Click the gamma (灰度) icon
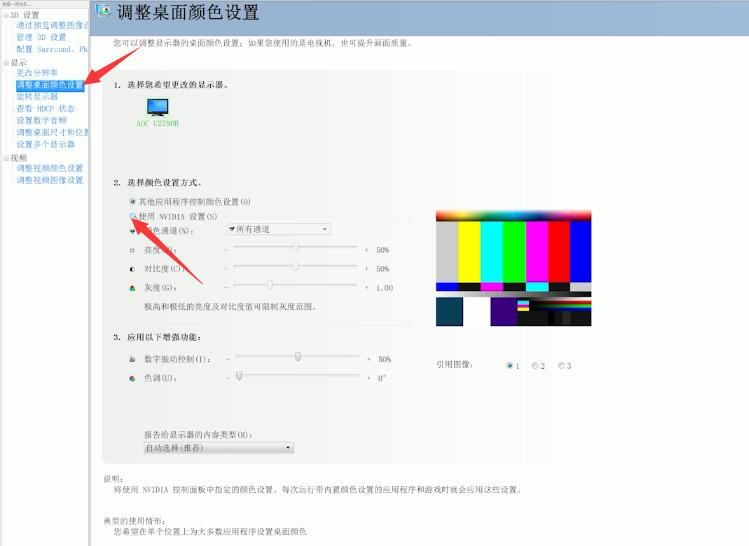This screenshot has width=749, height=546. (x=132, y=288)
